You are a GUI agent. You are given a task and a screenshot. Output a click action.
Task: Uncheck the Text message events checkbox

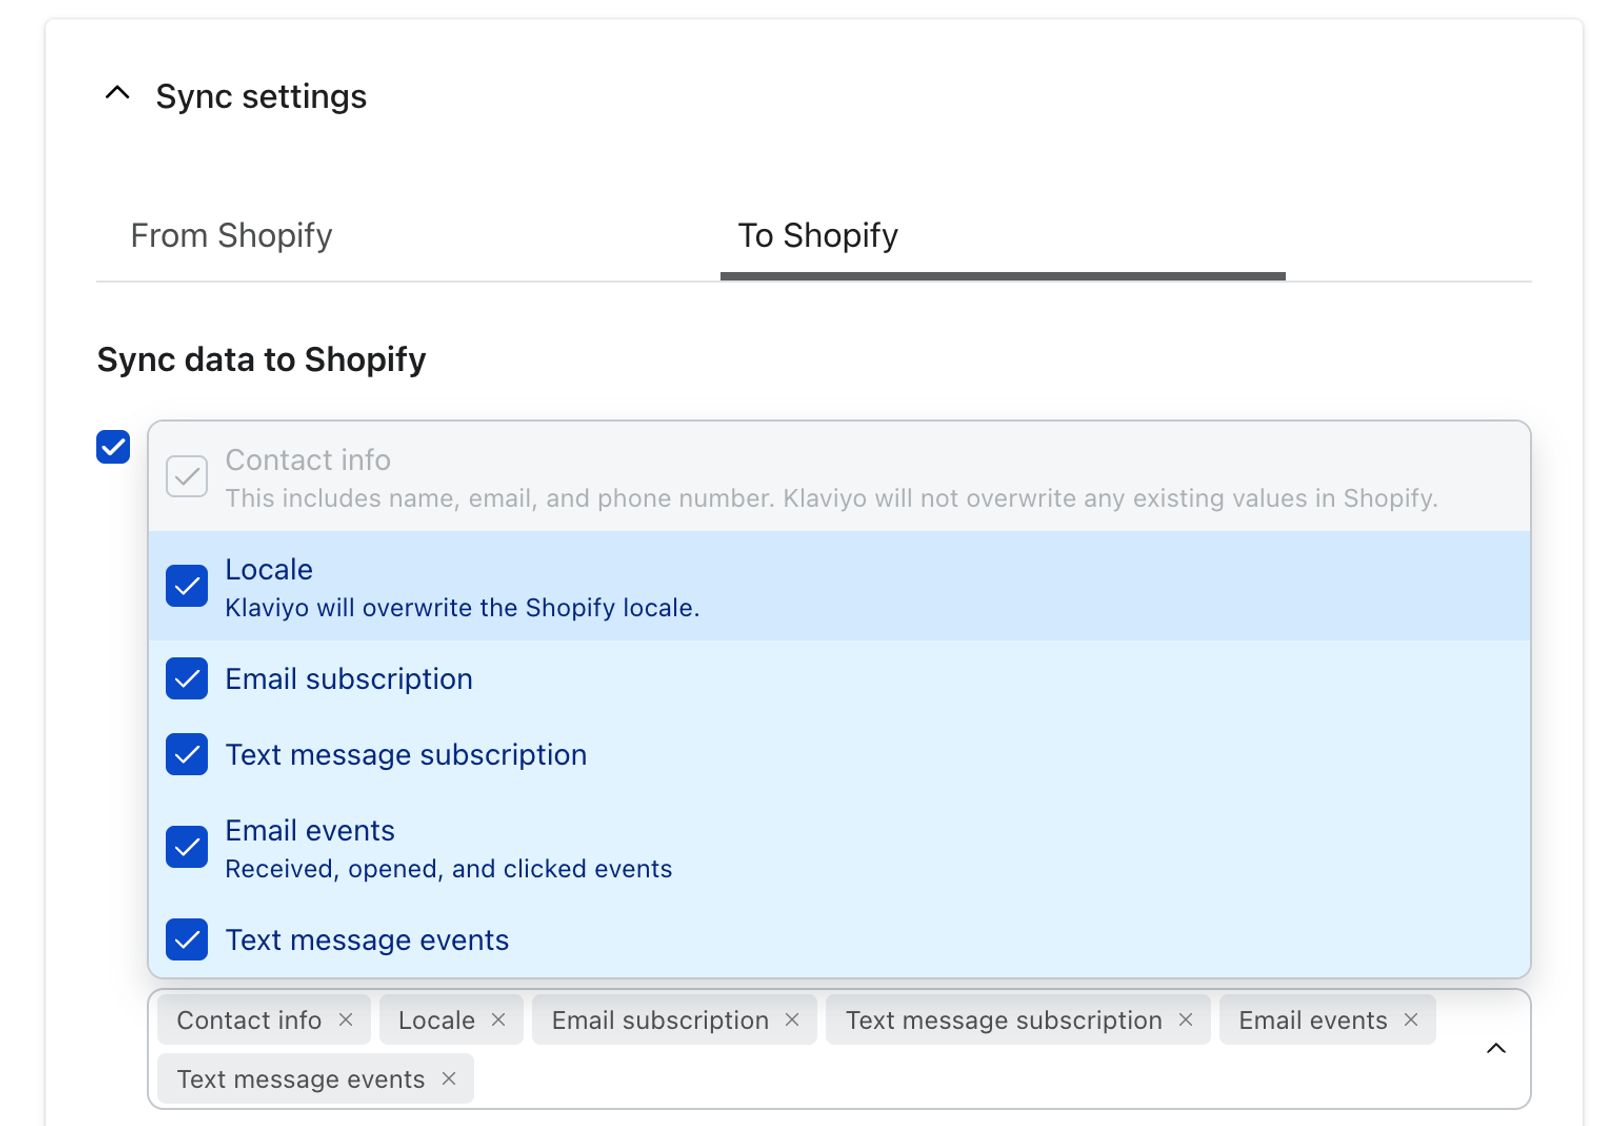(187, 939)
